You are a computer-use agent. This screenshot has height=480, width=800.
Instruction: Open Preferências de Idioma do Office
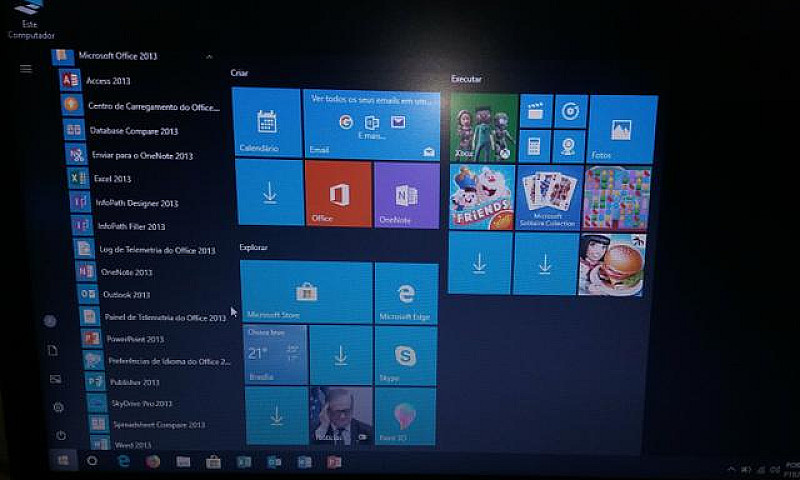(169, 361)
